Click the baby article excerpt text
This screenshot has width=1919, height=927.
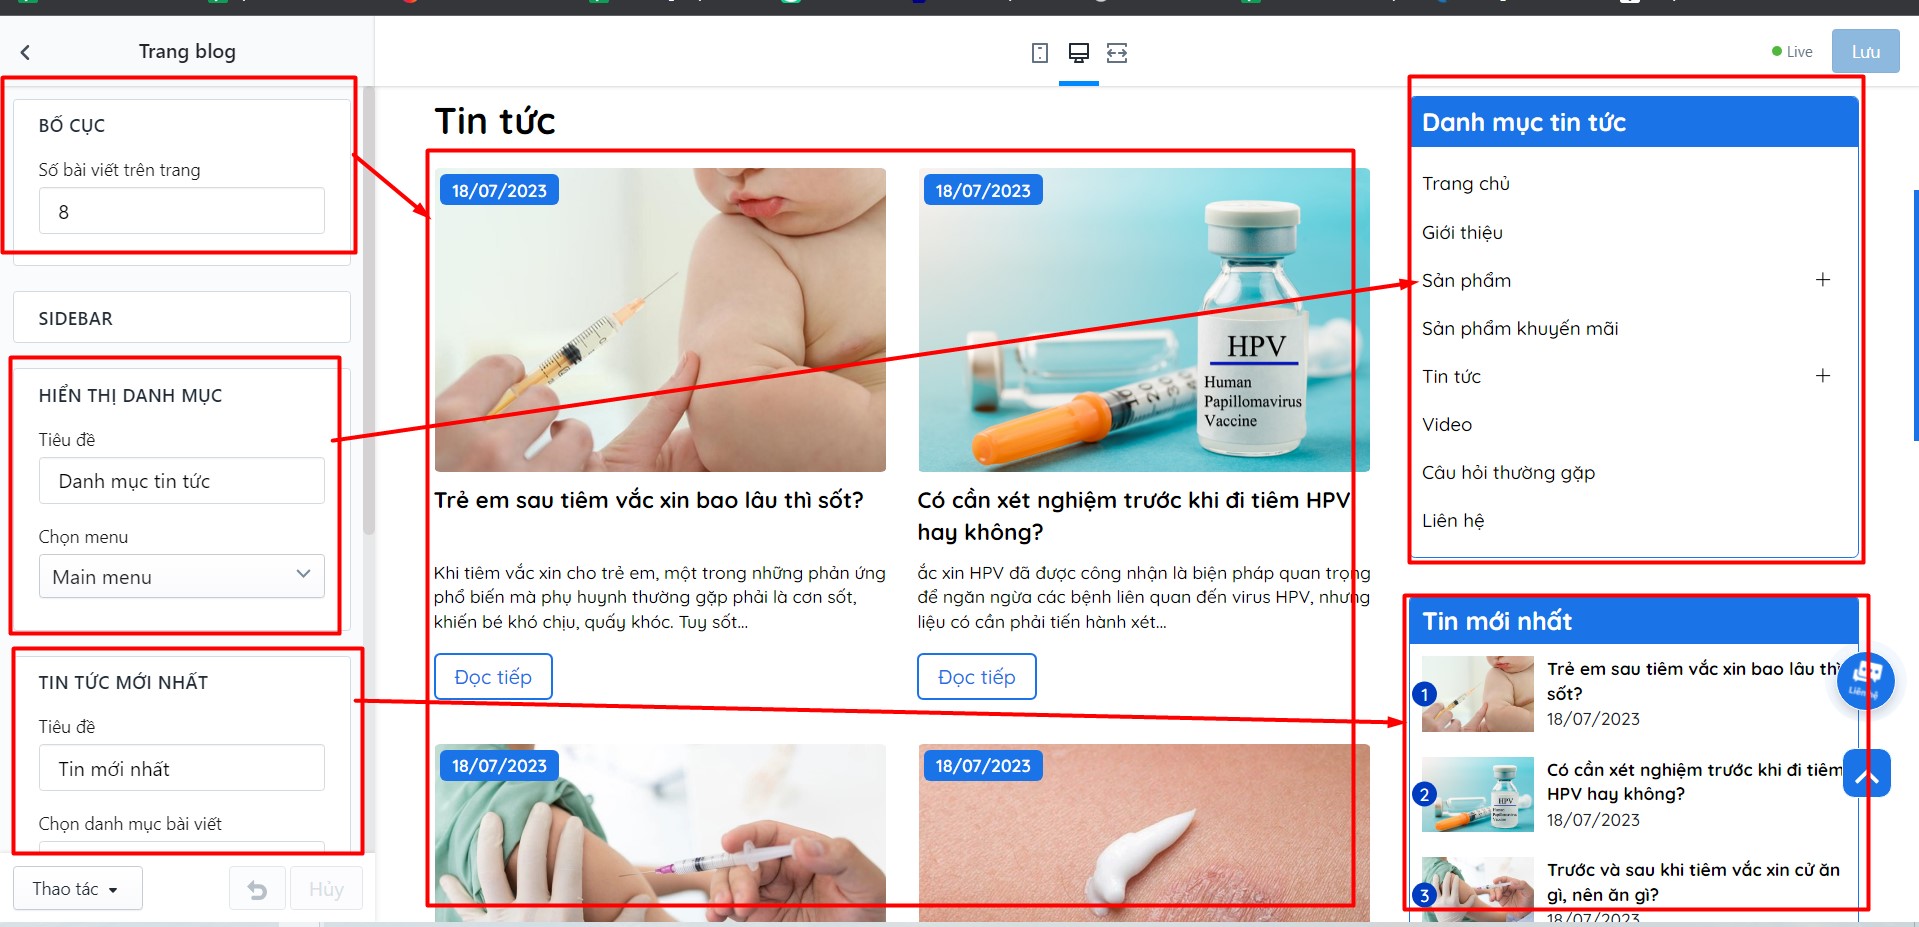click(660, 597)
